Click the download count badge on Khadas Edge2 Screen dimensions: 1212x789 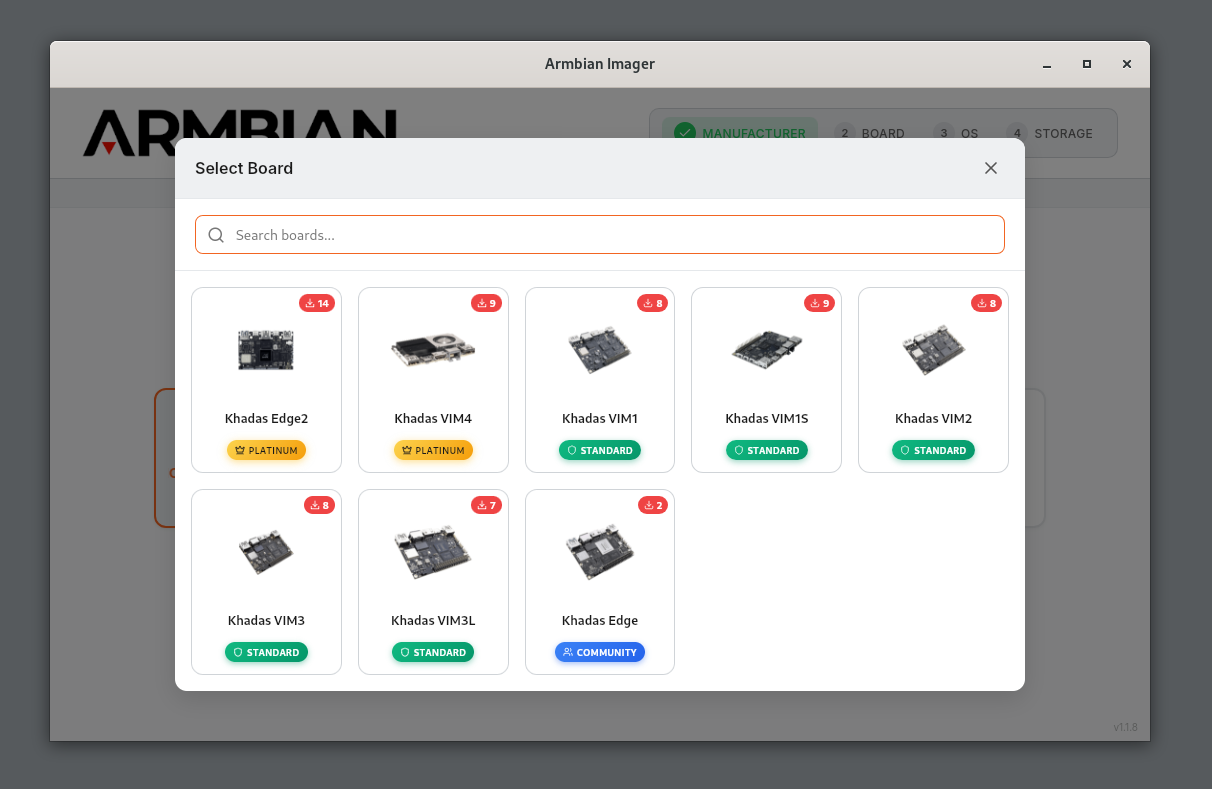tap(317, 303)
